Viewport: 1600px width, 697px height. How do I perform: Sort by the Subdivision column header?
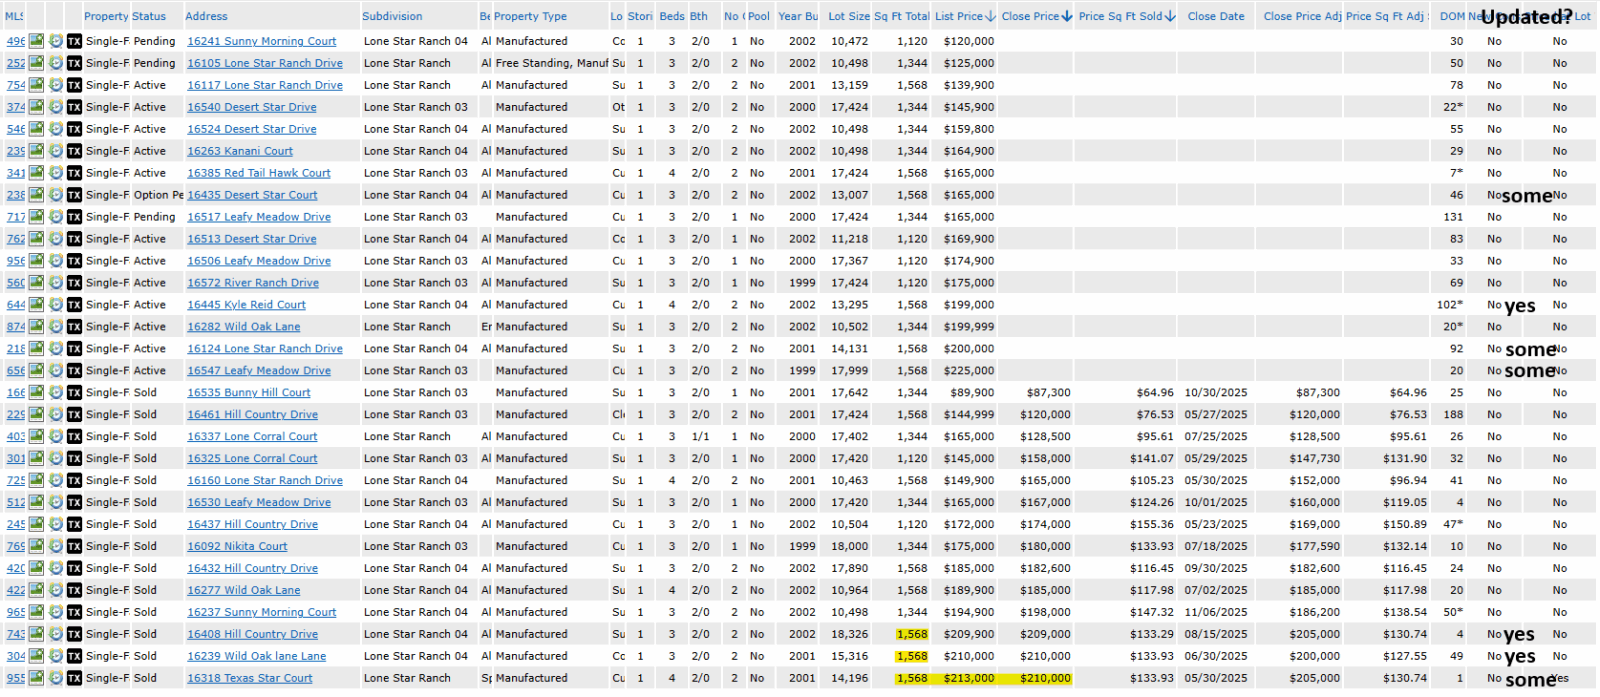point(392,16)
